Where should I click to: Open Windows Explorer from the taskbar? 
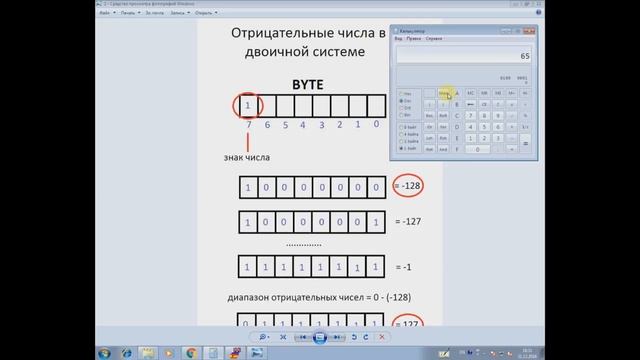click(148, 353)
